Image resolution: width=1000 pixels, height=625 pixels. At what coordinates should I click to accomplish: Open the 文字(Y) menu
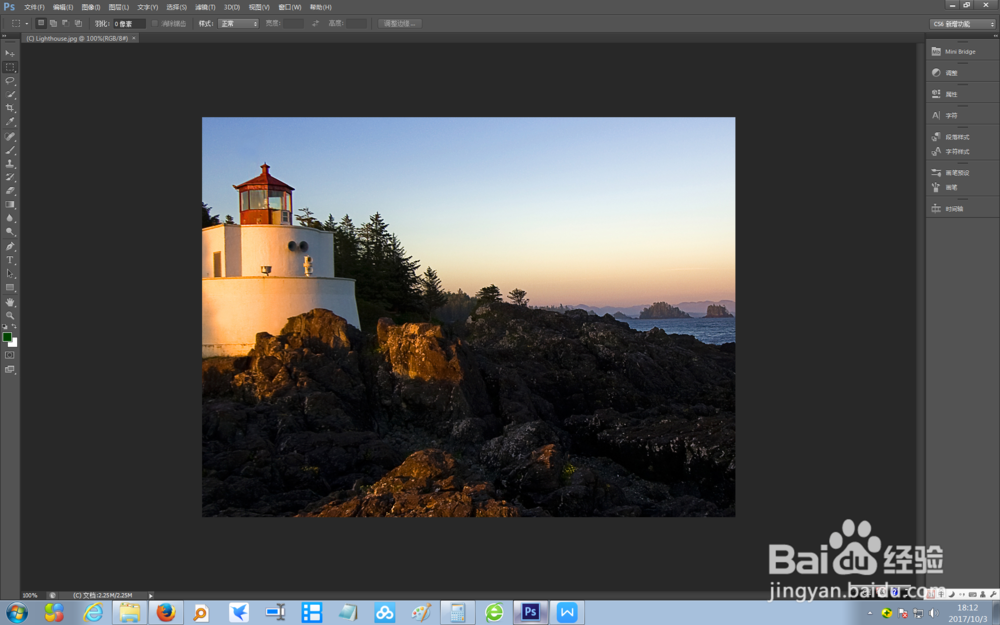click(x=148, y=7)
